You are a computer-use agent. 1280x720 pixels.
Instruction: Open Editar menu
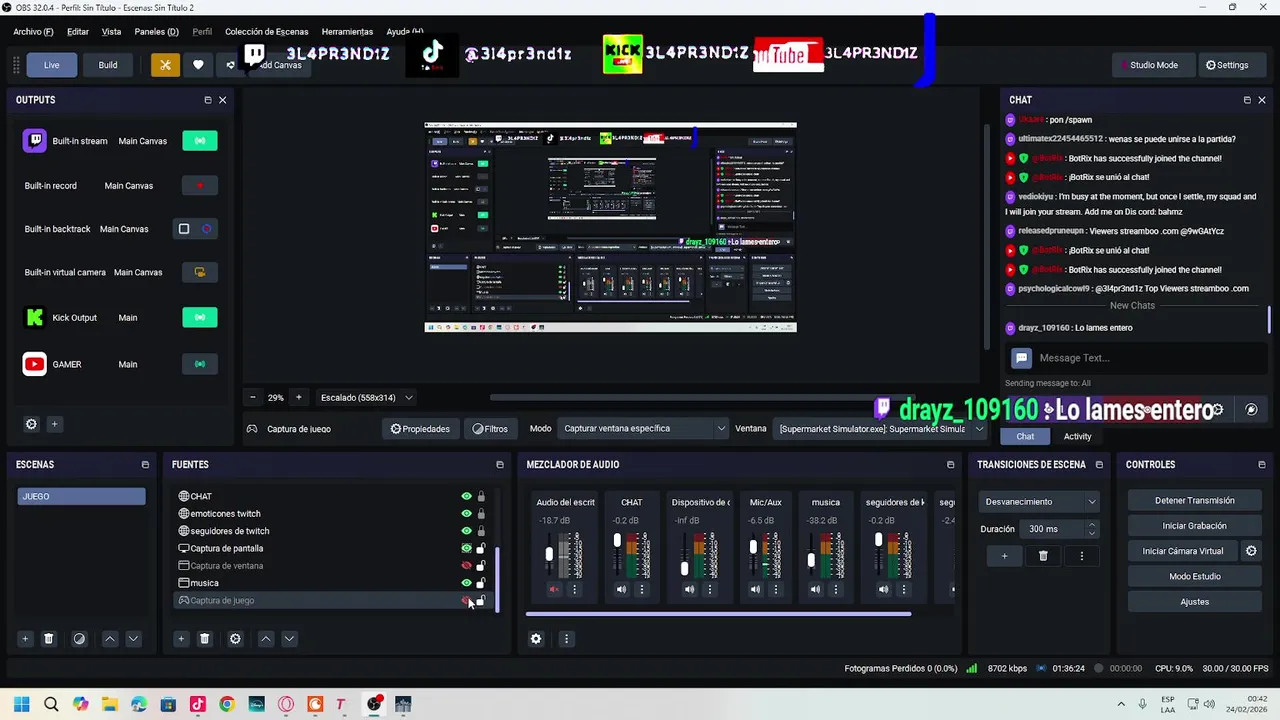[x=77, y=32]
